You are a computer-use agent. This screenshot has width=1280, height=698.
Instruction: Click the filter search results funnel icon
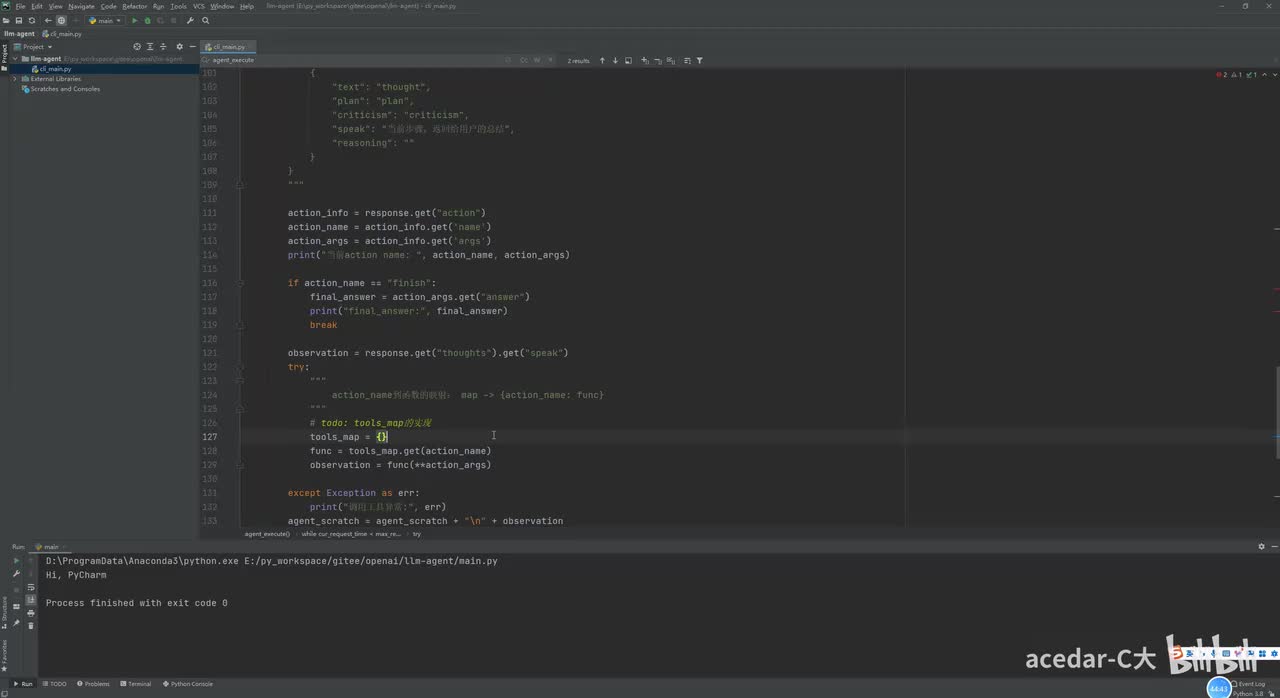click(699, 60)
